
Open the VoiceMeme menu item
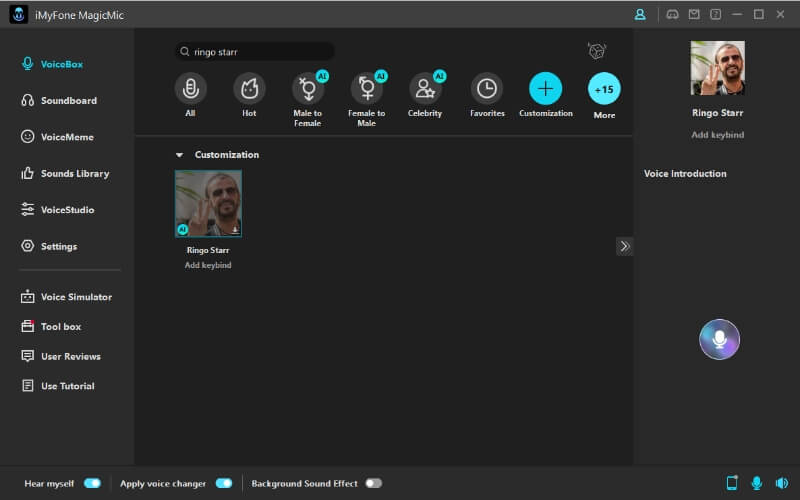57,137
